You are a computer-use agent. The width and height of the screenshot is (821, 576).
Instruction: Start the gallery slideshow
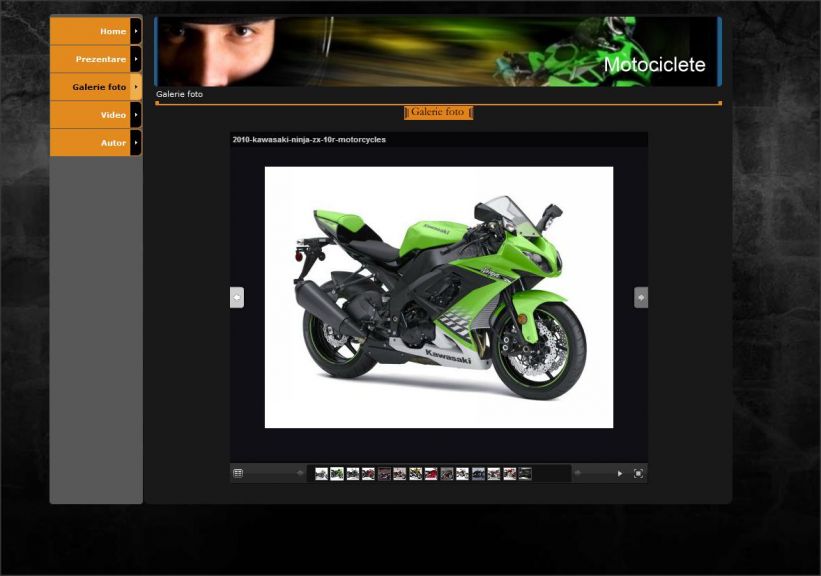[x=620, y=473]
